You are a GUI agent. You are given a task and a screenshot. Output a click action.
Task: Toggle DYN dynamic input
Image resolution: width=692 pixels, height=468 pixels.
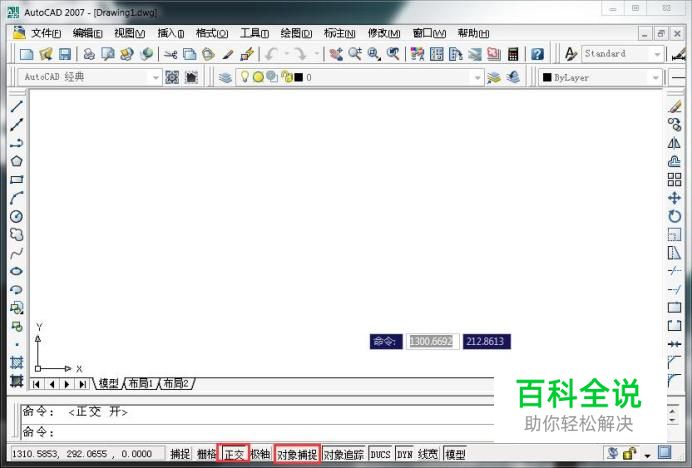(405, 454)
